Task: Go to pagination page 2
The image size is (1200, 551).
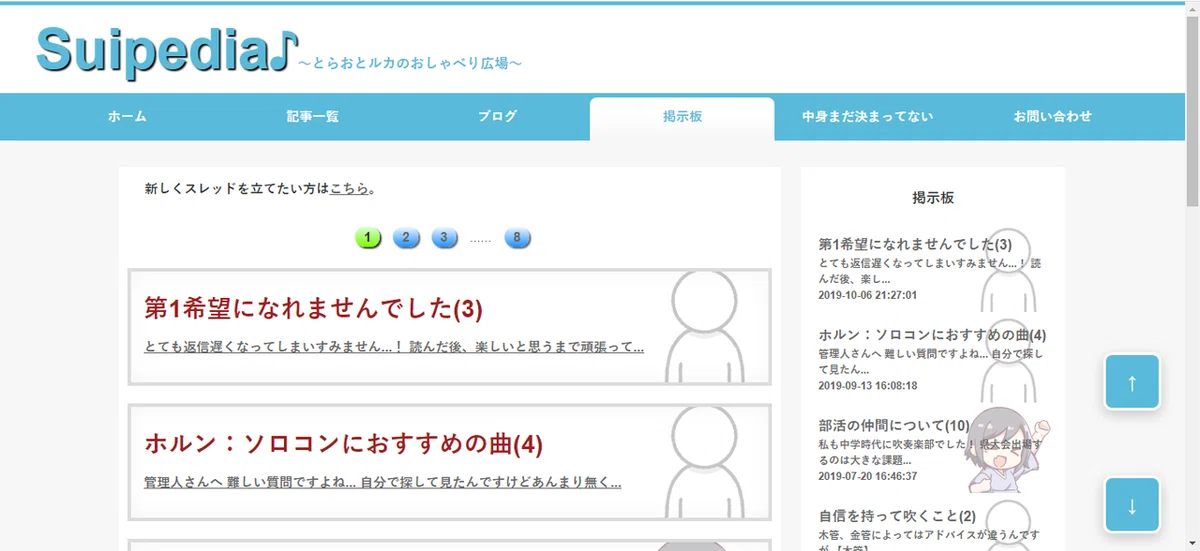Action: pyautogui.click(x=406, y=238)
